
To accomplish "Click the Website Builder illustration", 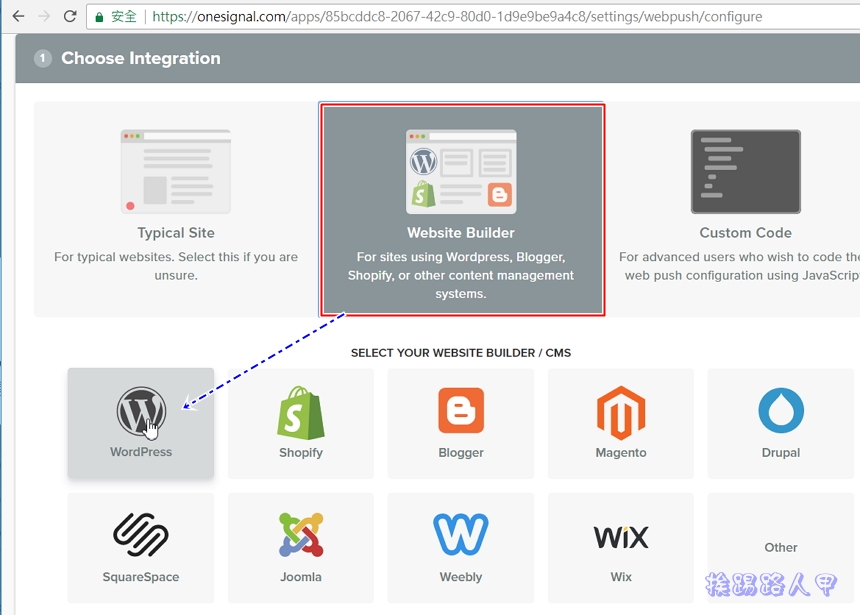I will click(461, 172).
